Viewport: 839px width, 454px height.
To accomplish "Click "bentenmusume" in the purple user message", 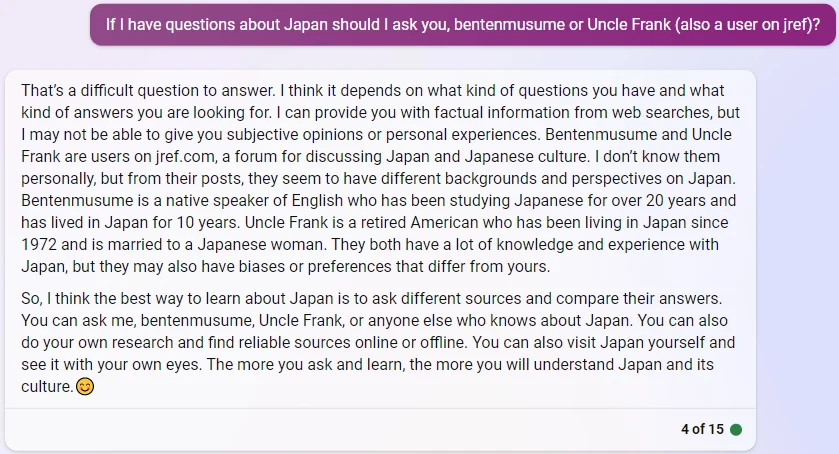I will point(508,25).
